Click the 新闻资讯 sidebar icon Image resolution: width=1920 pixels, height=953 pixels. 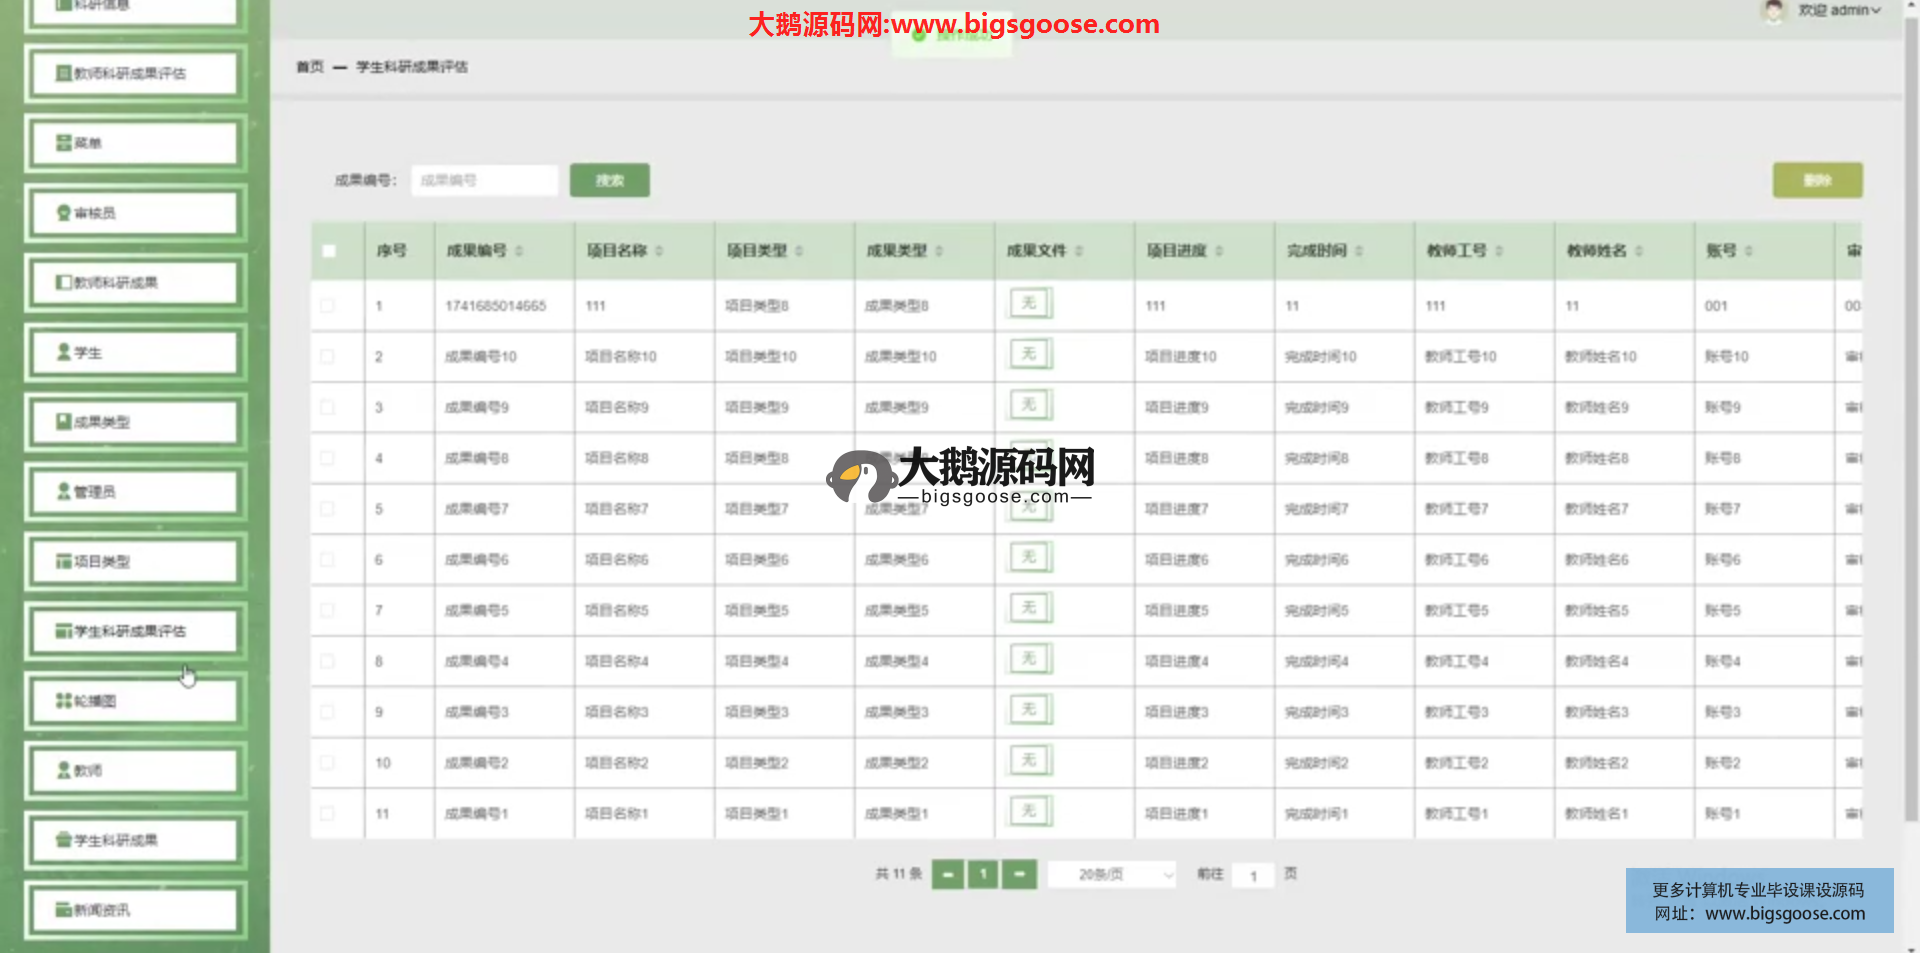click(64, 910)
